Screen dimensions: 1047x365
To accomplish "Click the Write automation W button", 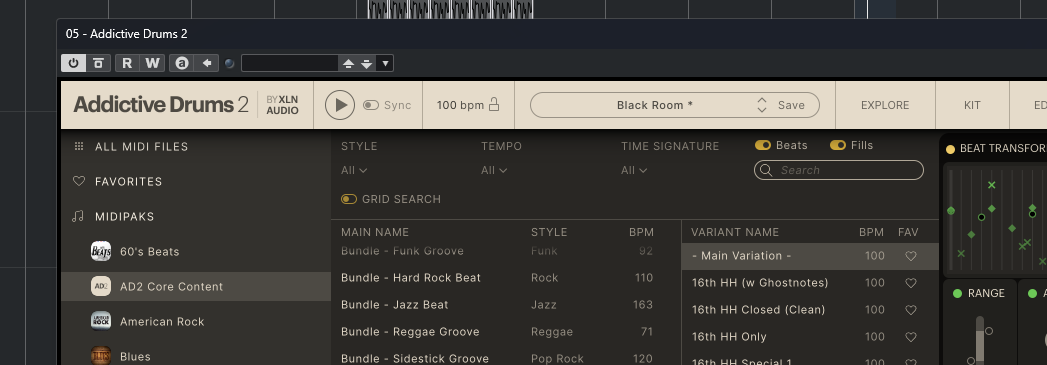I will [152, 63].
